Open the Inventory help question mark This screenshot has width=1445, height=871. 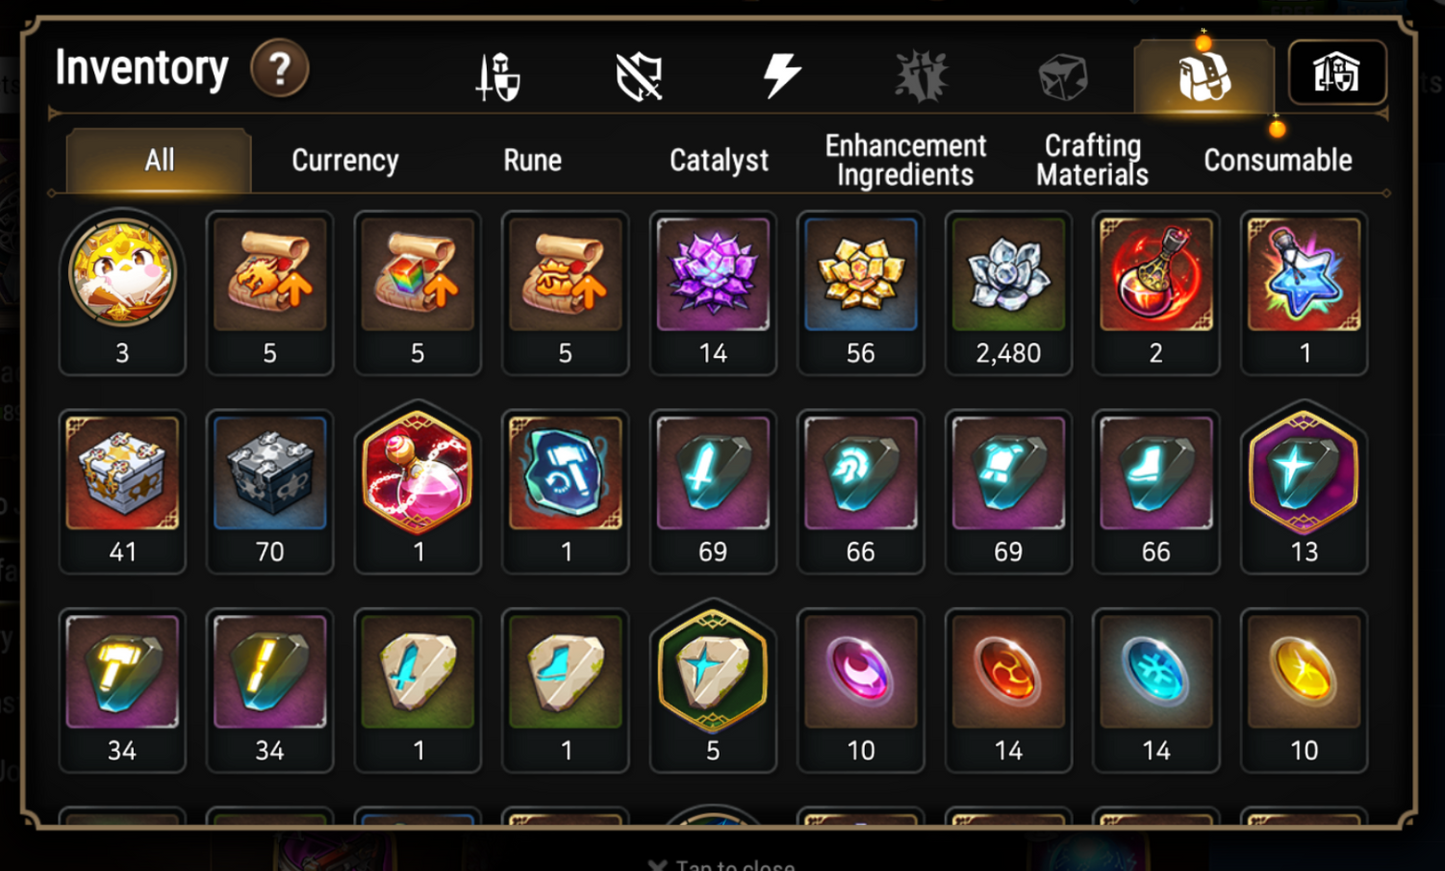click(279, 68)
